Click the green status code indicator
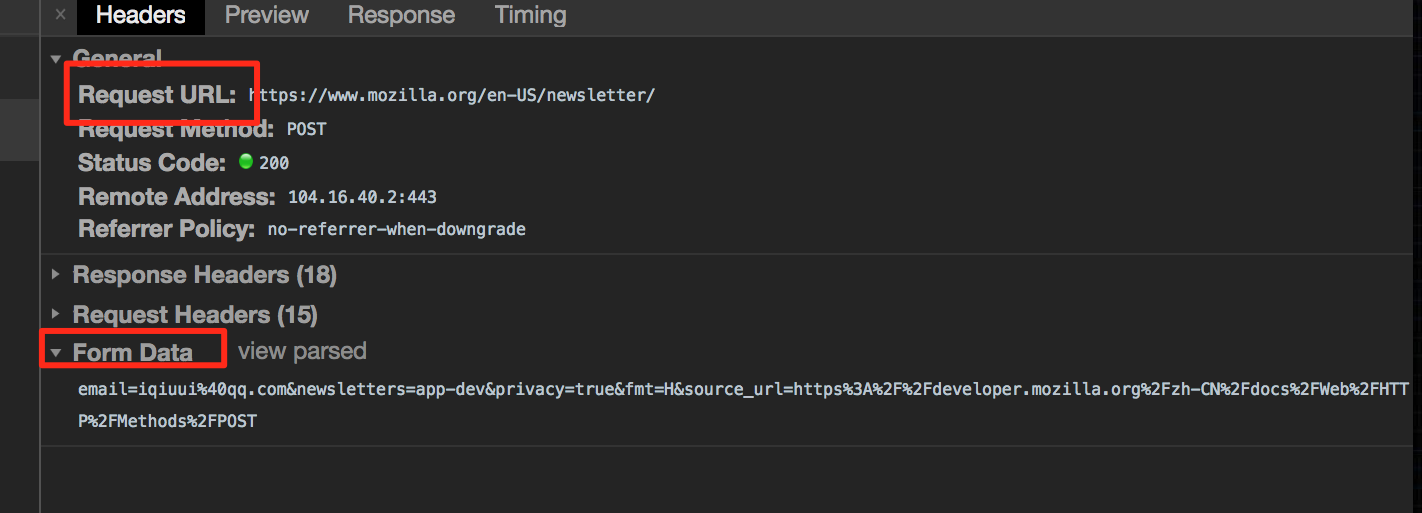This screenshot has height=513, width=1422. pyautogui.click(x=246, y=162)
